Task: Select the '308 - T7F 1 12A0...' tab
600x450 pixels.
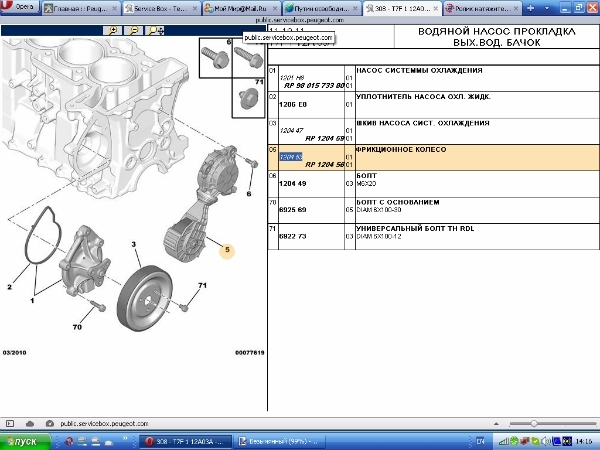Action: point(402,8)
